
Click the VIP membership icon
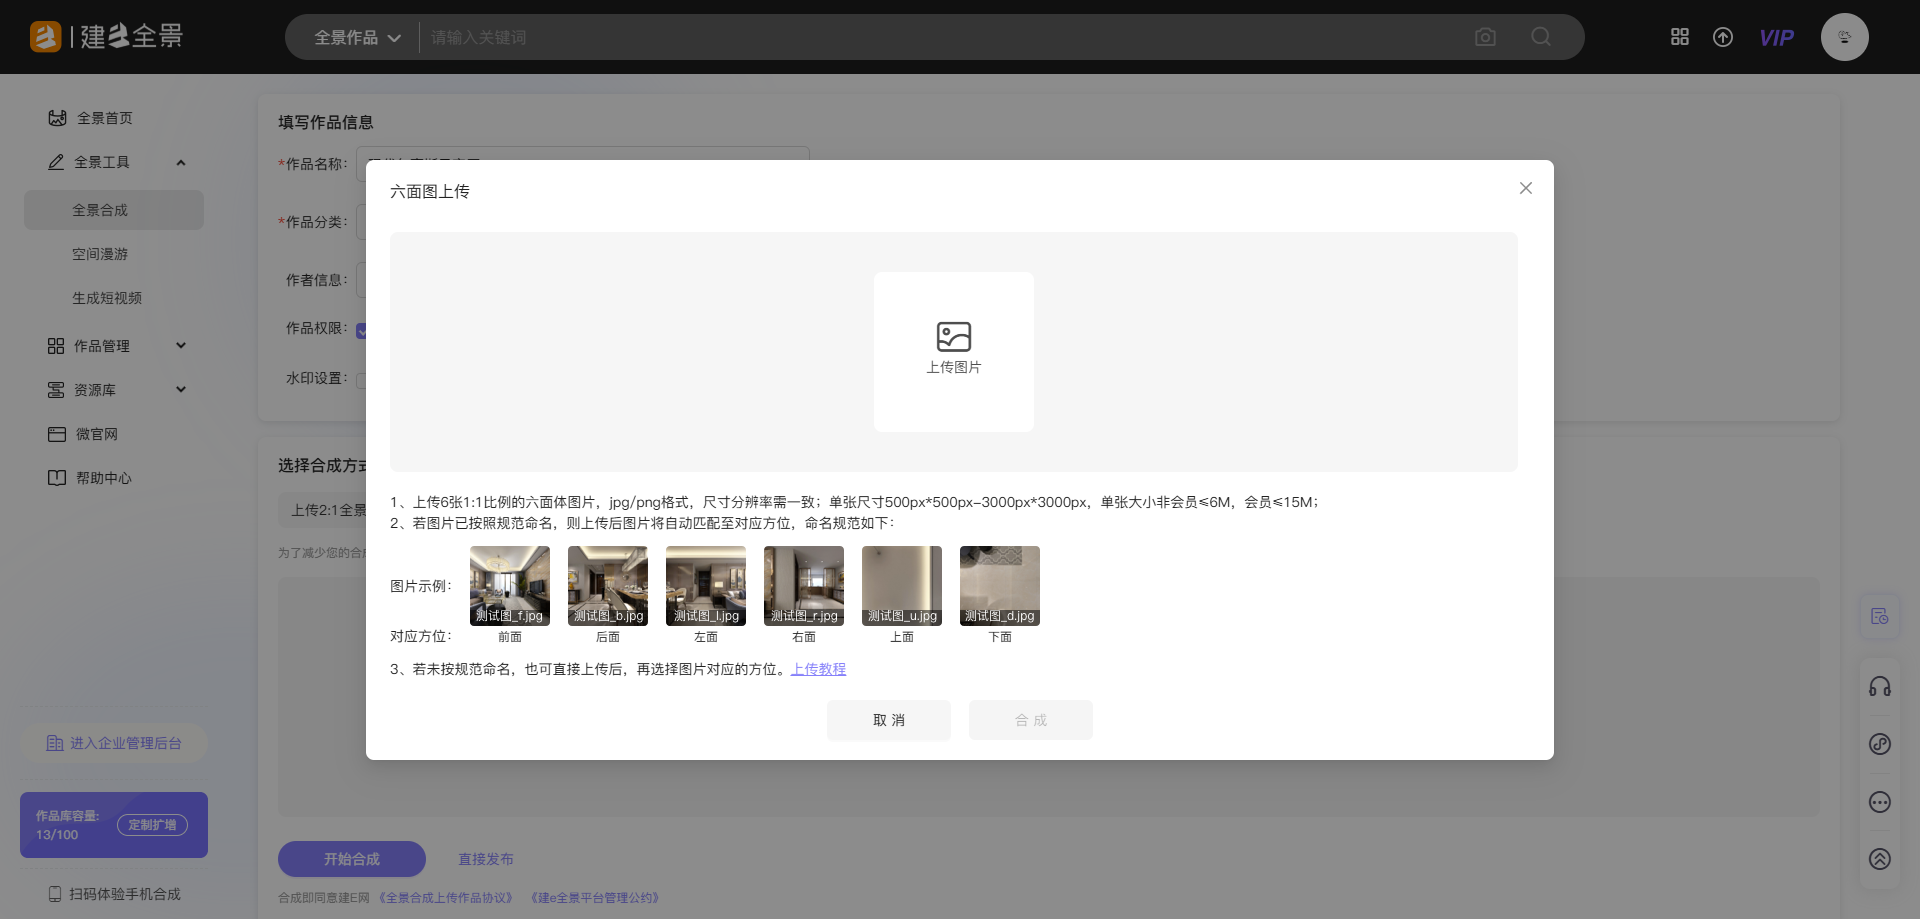[x=1776, y=38]
